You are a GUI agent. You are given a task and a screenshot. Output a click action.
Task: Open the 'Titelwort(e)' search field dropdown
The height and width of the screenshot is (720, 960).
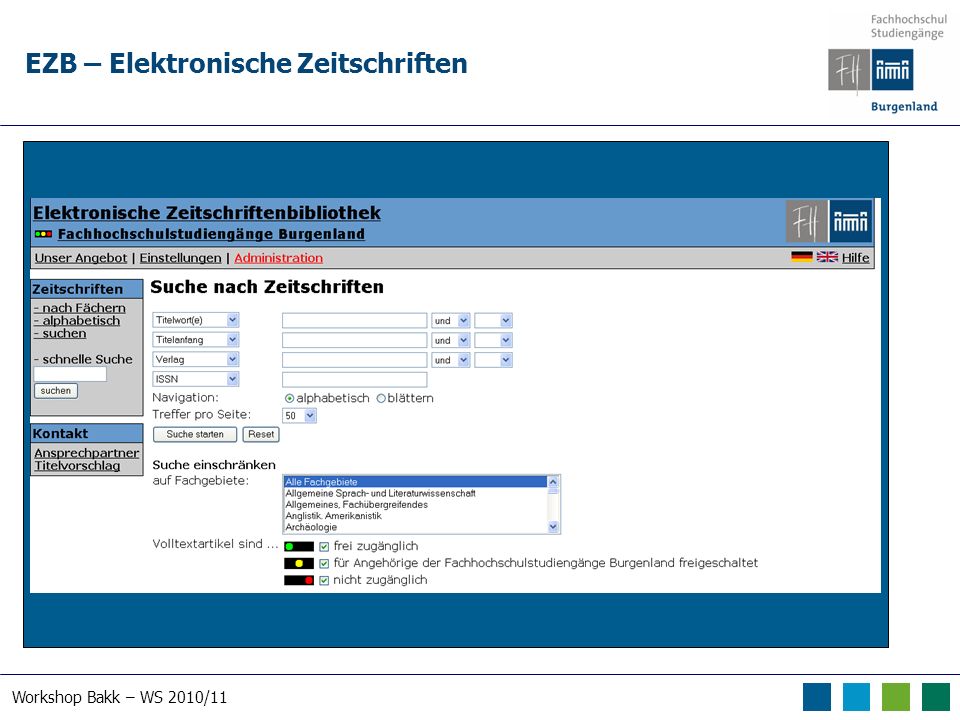(196, 320)
